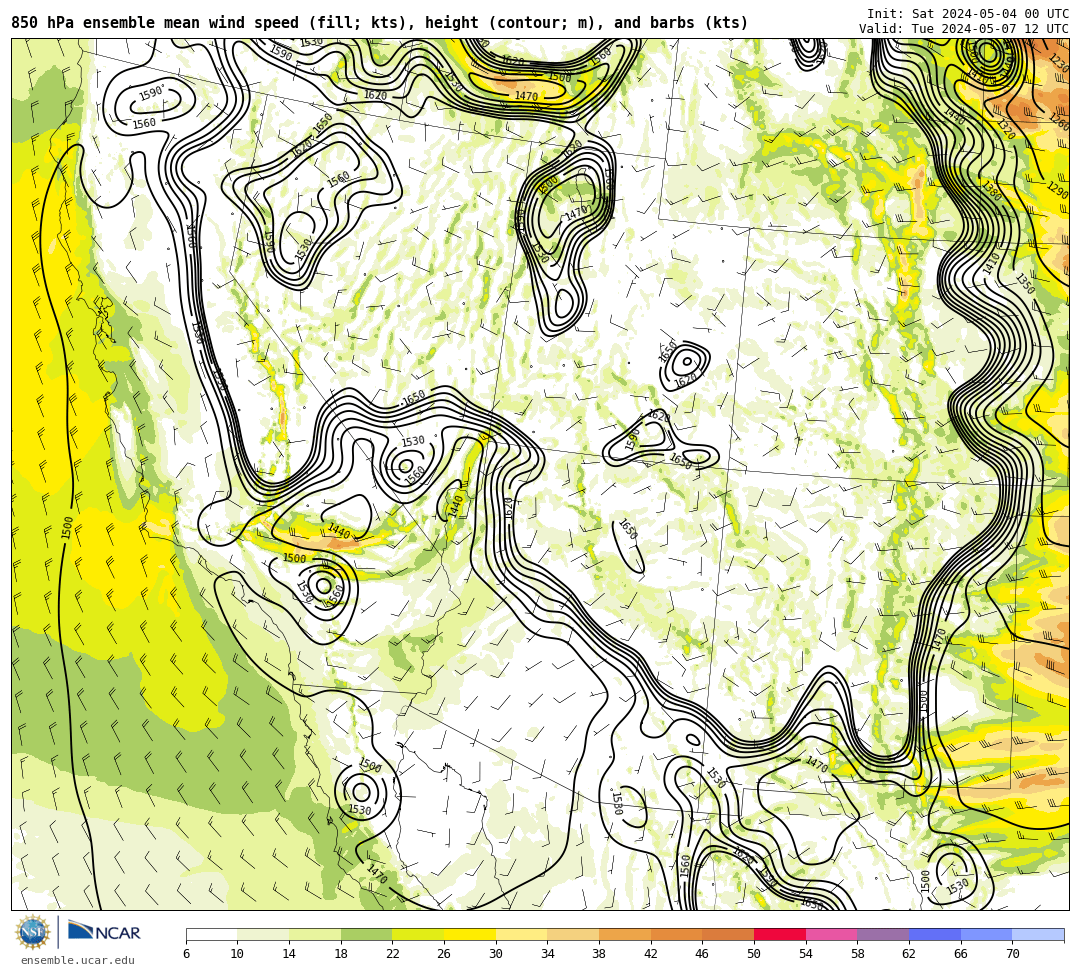Pick the pink 54–58 kts legend swatch
1080x973 pixels.
831,934
